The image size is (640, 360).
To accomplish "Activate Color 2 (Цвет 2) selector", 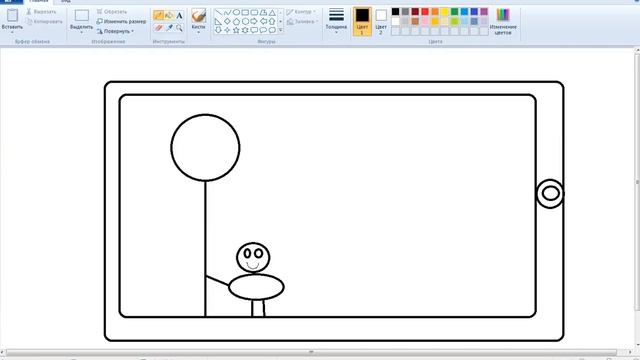I will point(381,21).
